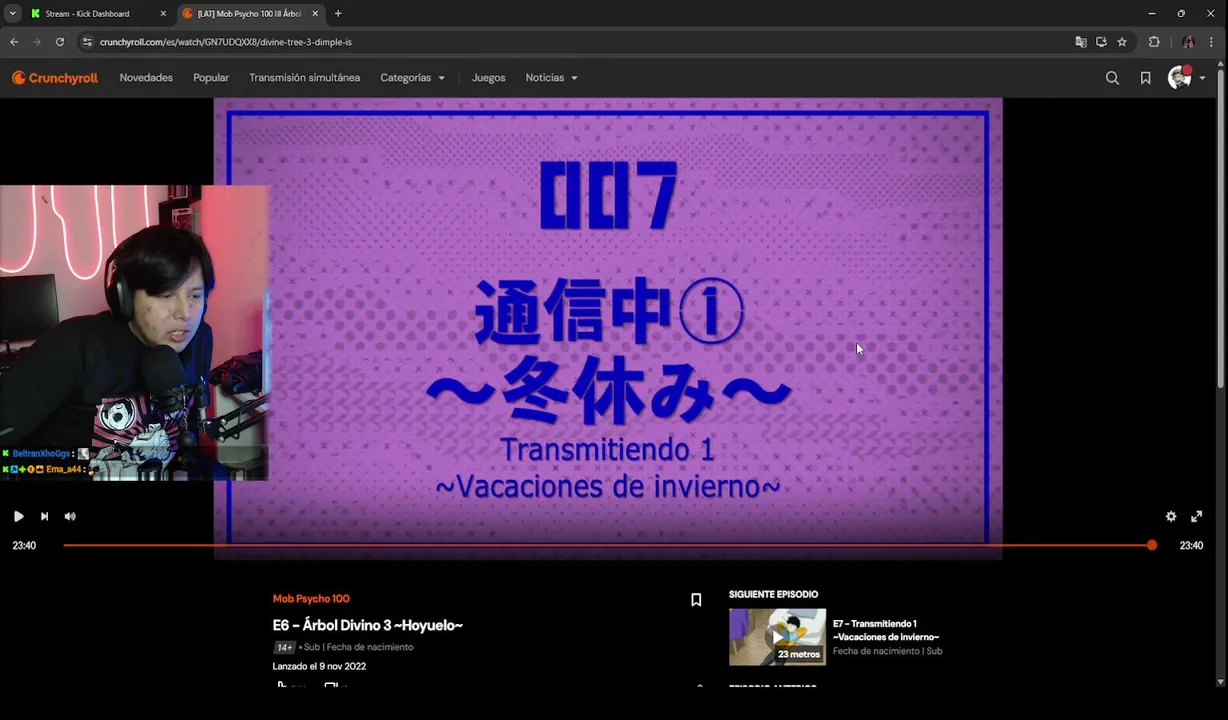This screenshot has height=720, width=1228.
Task: Open the profile avatar menu
Action: (1187, 78)
